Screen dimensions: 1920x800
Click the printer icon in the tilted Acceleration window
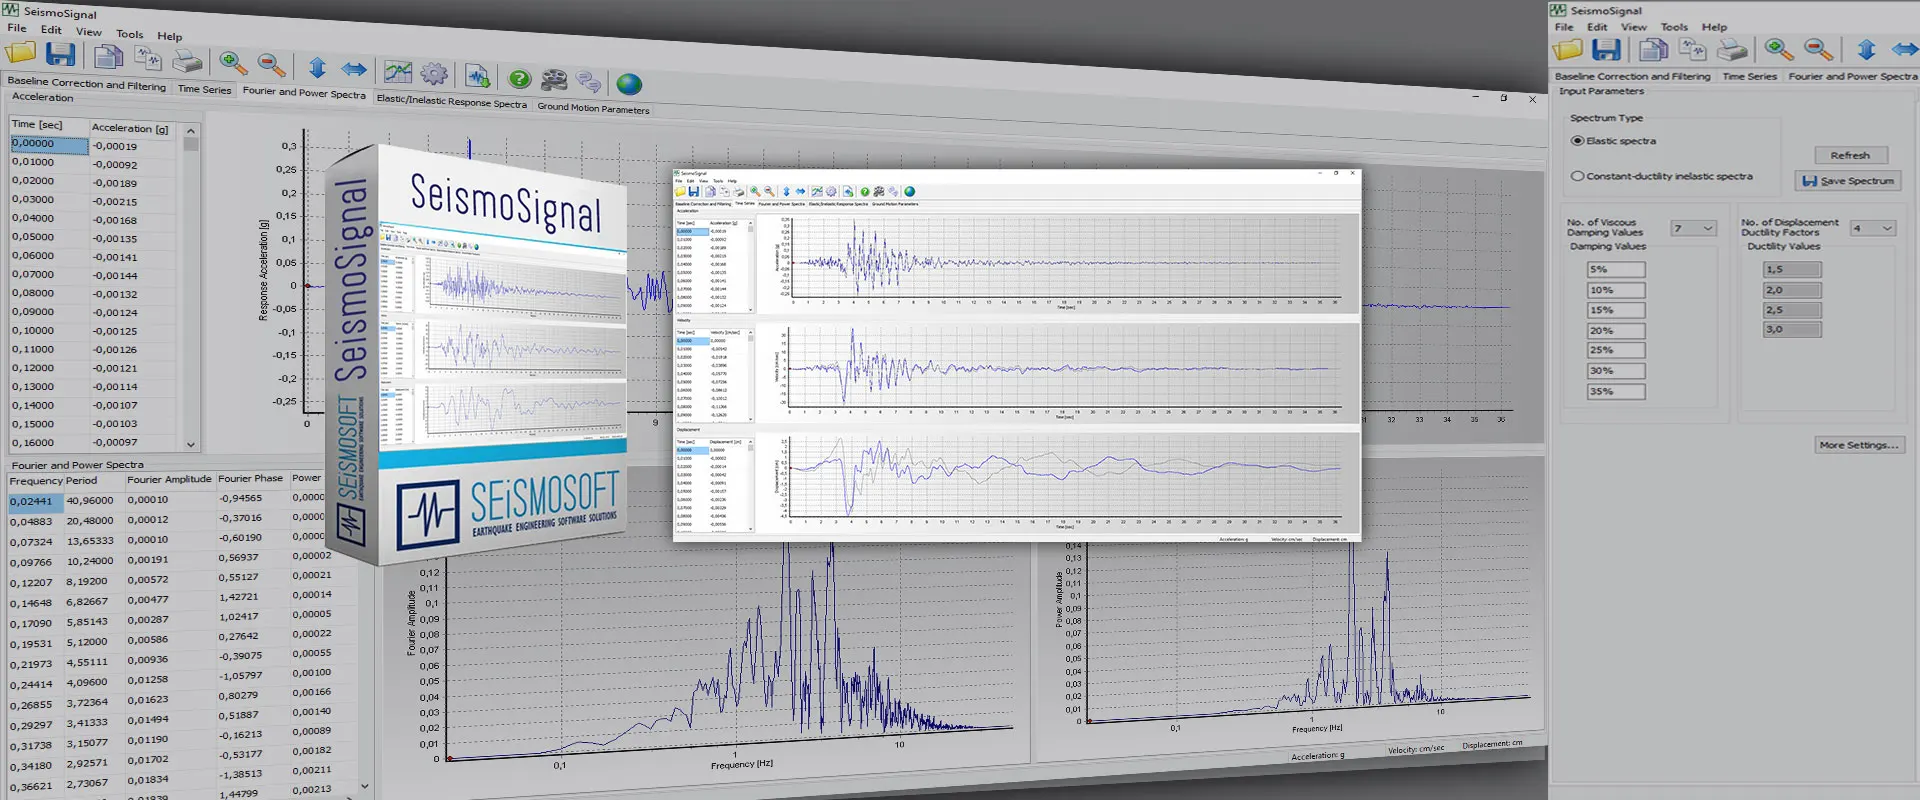tap(187, 62)
